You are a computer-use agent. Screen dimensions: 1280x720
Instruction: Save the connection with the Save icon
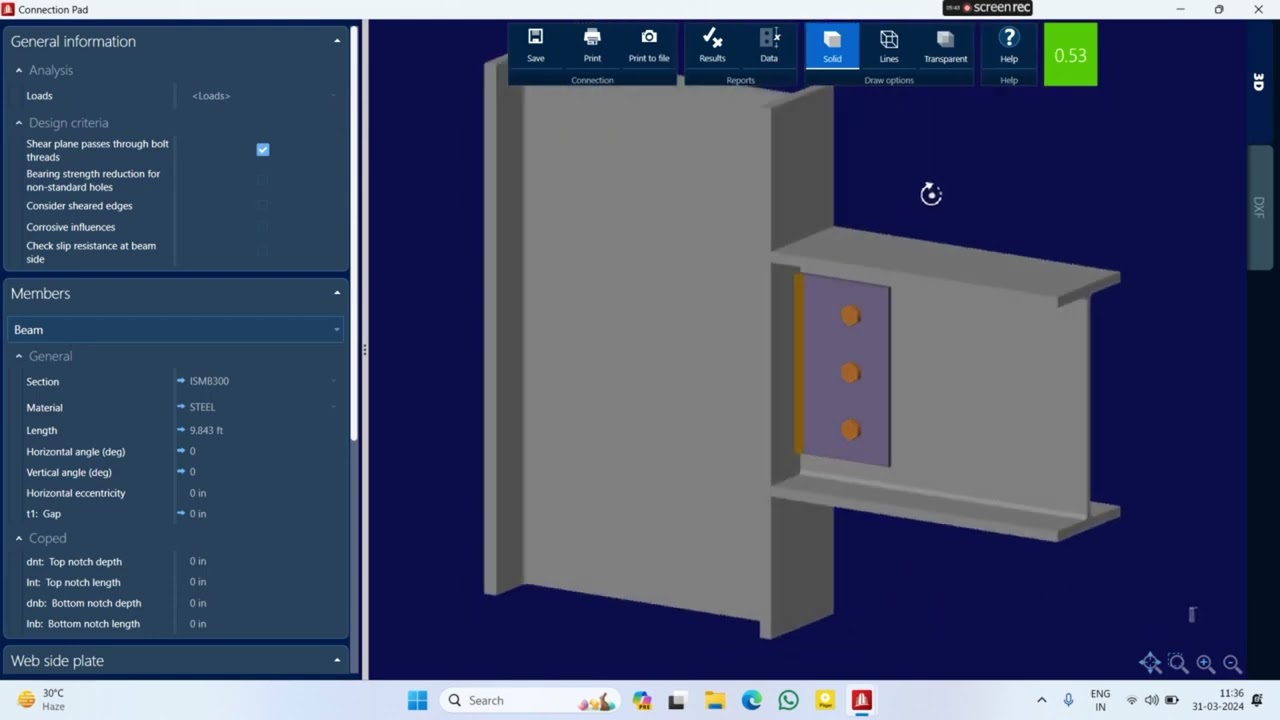pyautogui.click(x=536, y=46)
